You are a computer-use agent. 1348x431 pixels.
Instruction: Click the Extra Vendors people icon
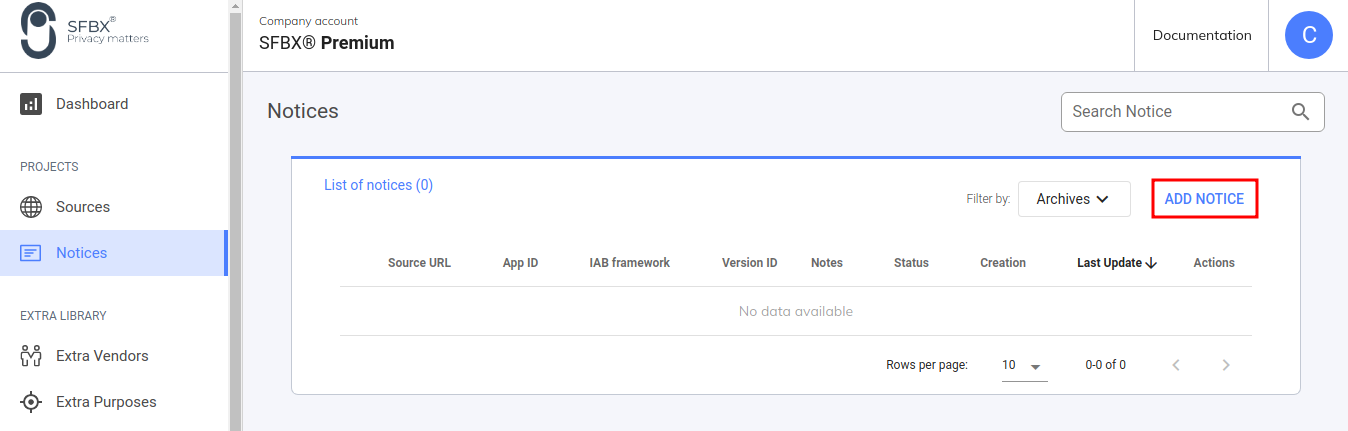click(31, 356)
